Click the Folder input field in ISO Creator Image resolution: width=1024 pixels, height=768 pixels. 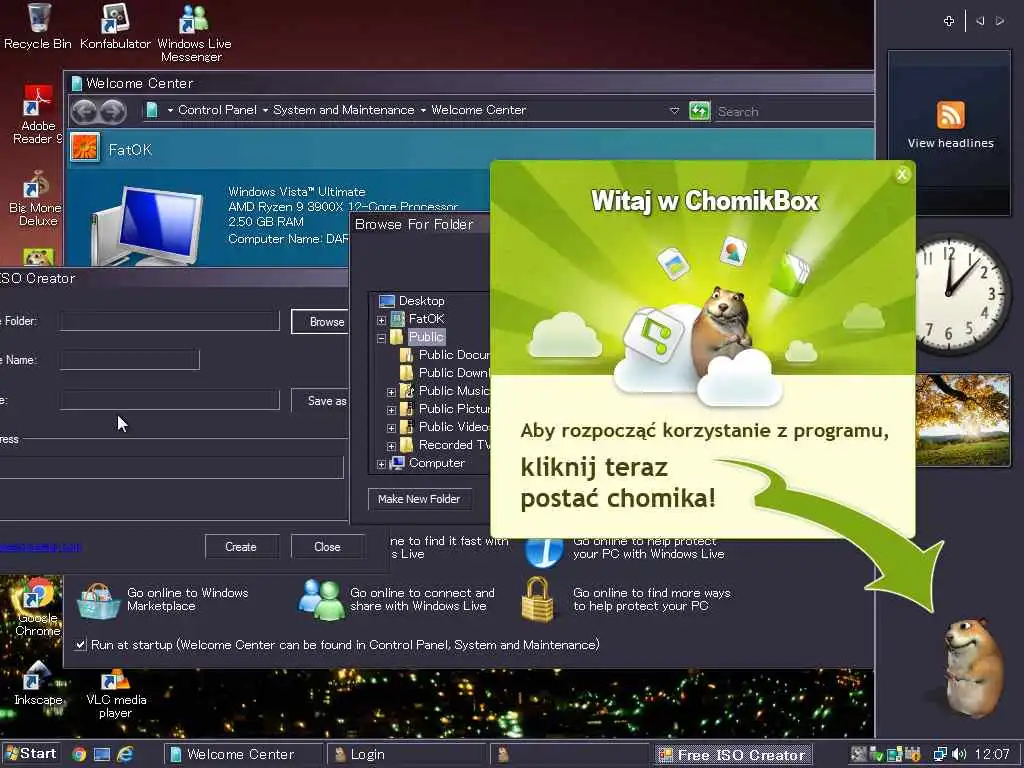tap(170, 321)
